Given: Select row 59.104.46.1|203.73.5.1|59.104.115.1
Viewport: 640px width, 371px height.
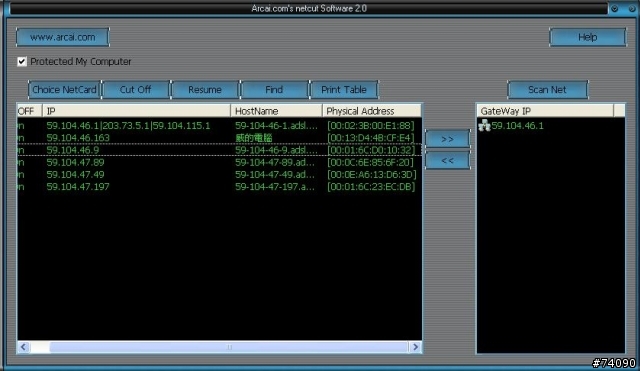Looking at the screenshot, I should pyautogui.click(x=219, y=126).
